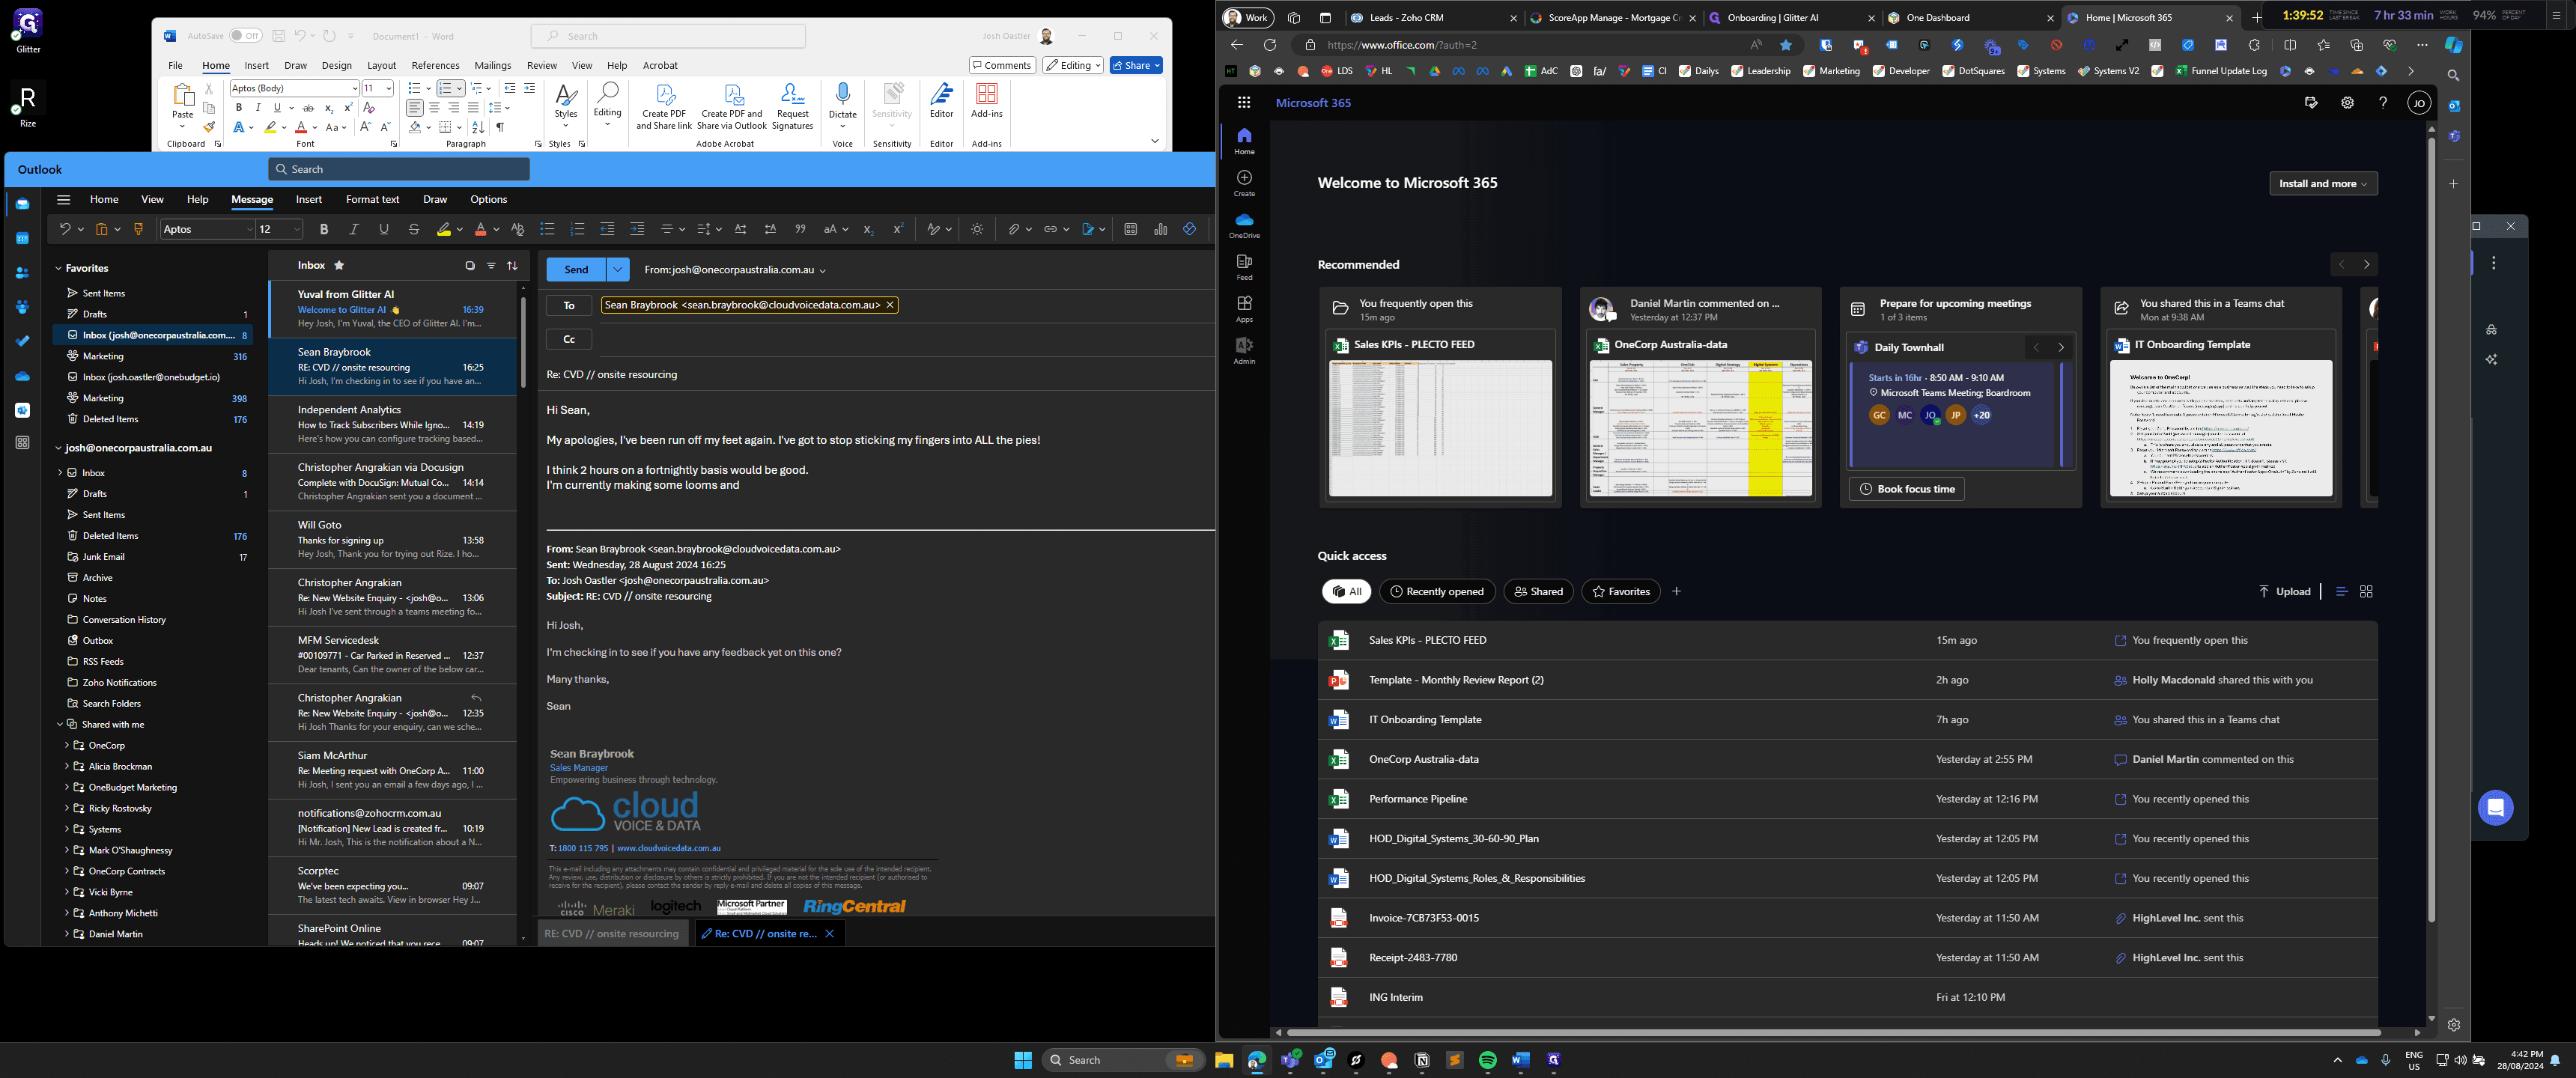Screen dimensions: 2576x1078
Task: Open the References tab in Word
Action: pos(435,66)
